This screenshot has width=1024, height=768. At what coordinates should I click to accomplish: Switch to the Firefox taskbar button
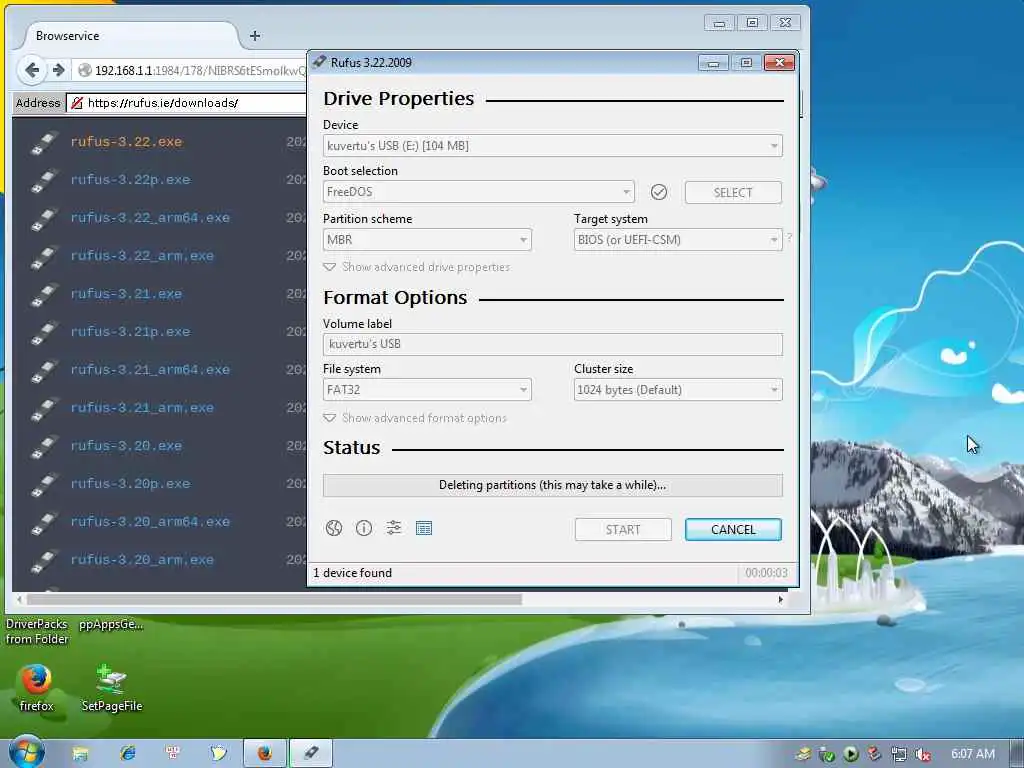(265, 754)
